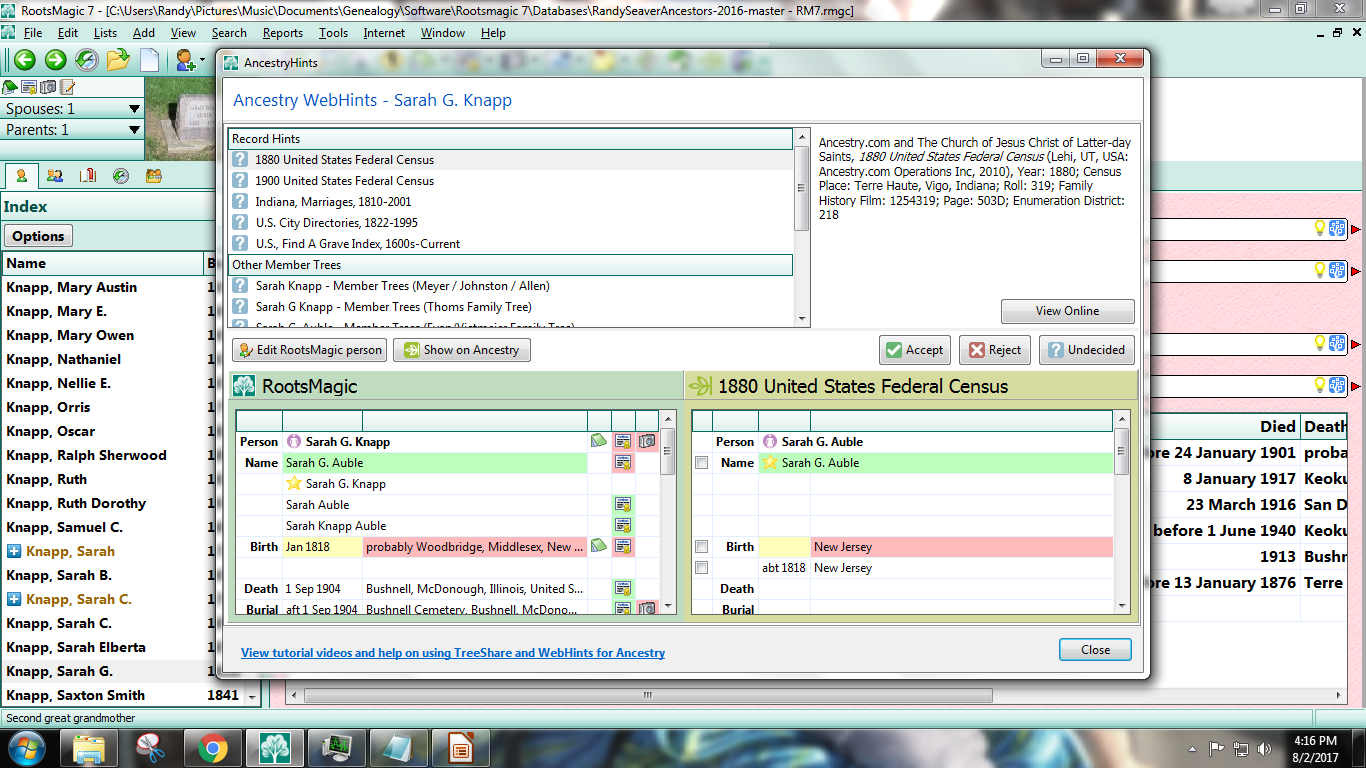Click question icon beside Indiana, Marriages
This screenshot has height=768, width=1366.
click(x=240, y=202)
